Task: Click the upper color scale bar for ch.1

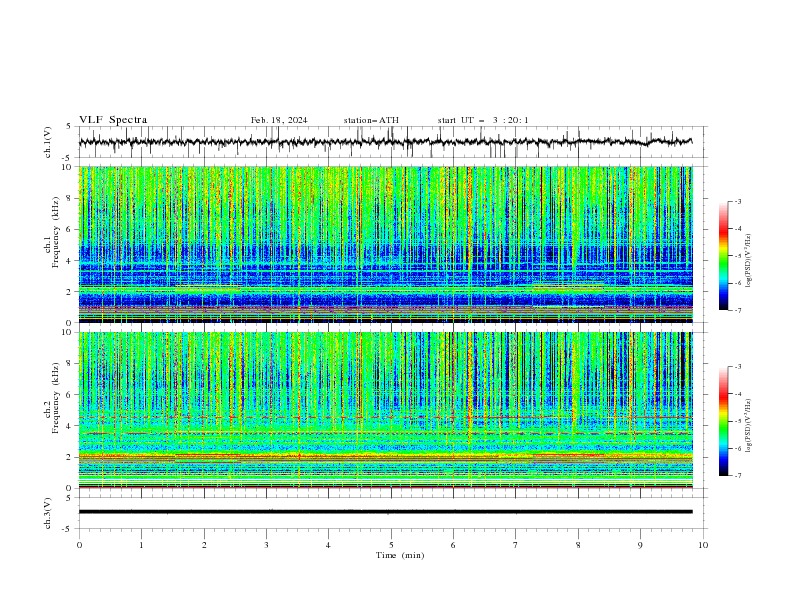Action: [x=724, y=256]
